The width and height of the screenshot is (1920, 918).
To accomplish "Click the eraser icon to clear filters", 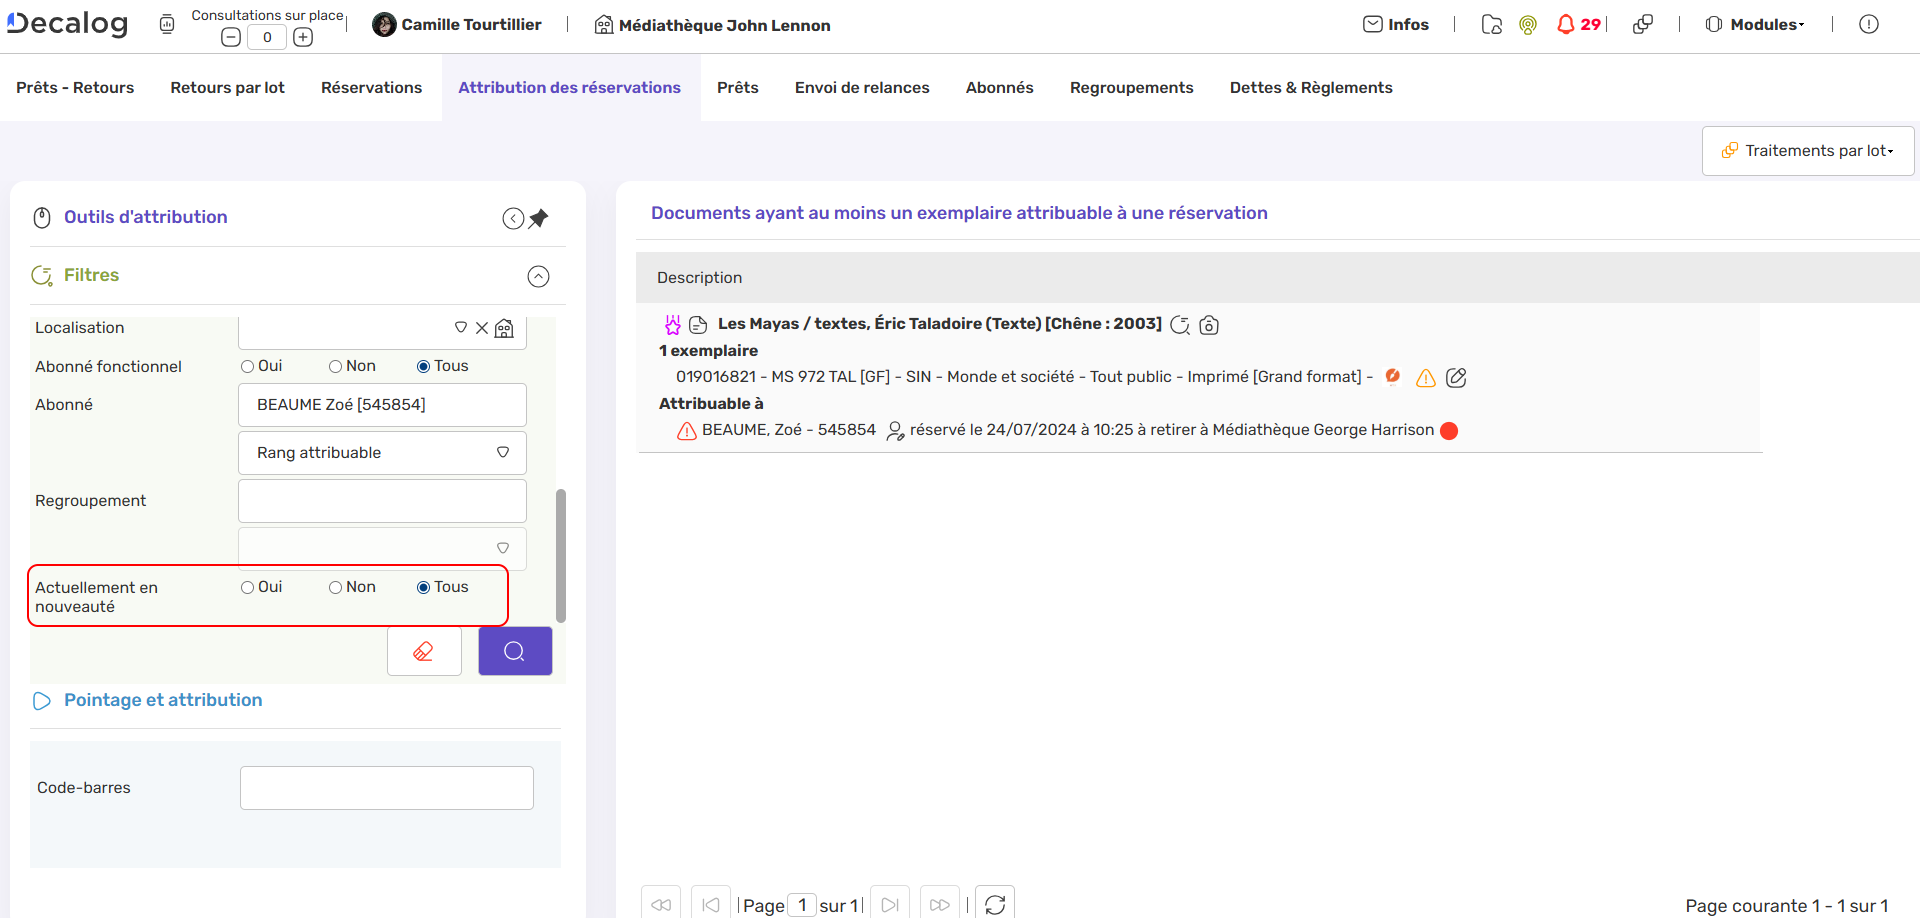I will coord(424,650).
